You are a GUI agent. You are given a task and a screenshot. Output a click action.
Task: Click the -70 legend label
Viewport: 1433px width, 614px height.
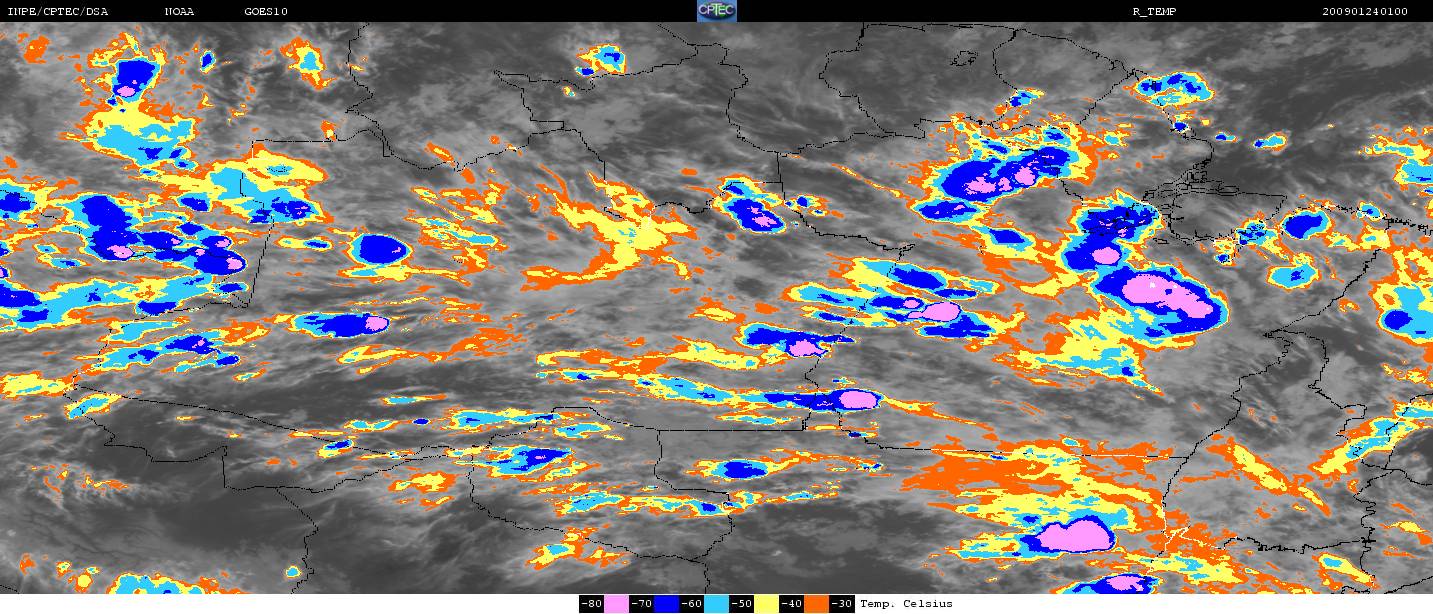641,604
